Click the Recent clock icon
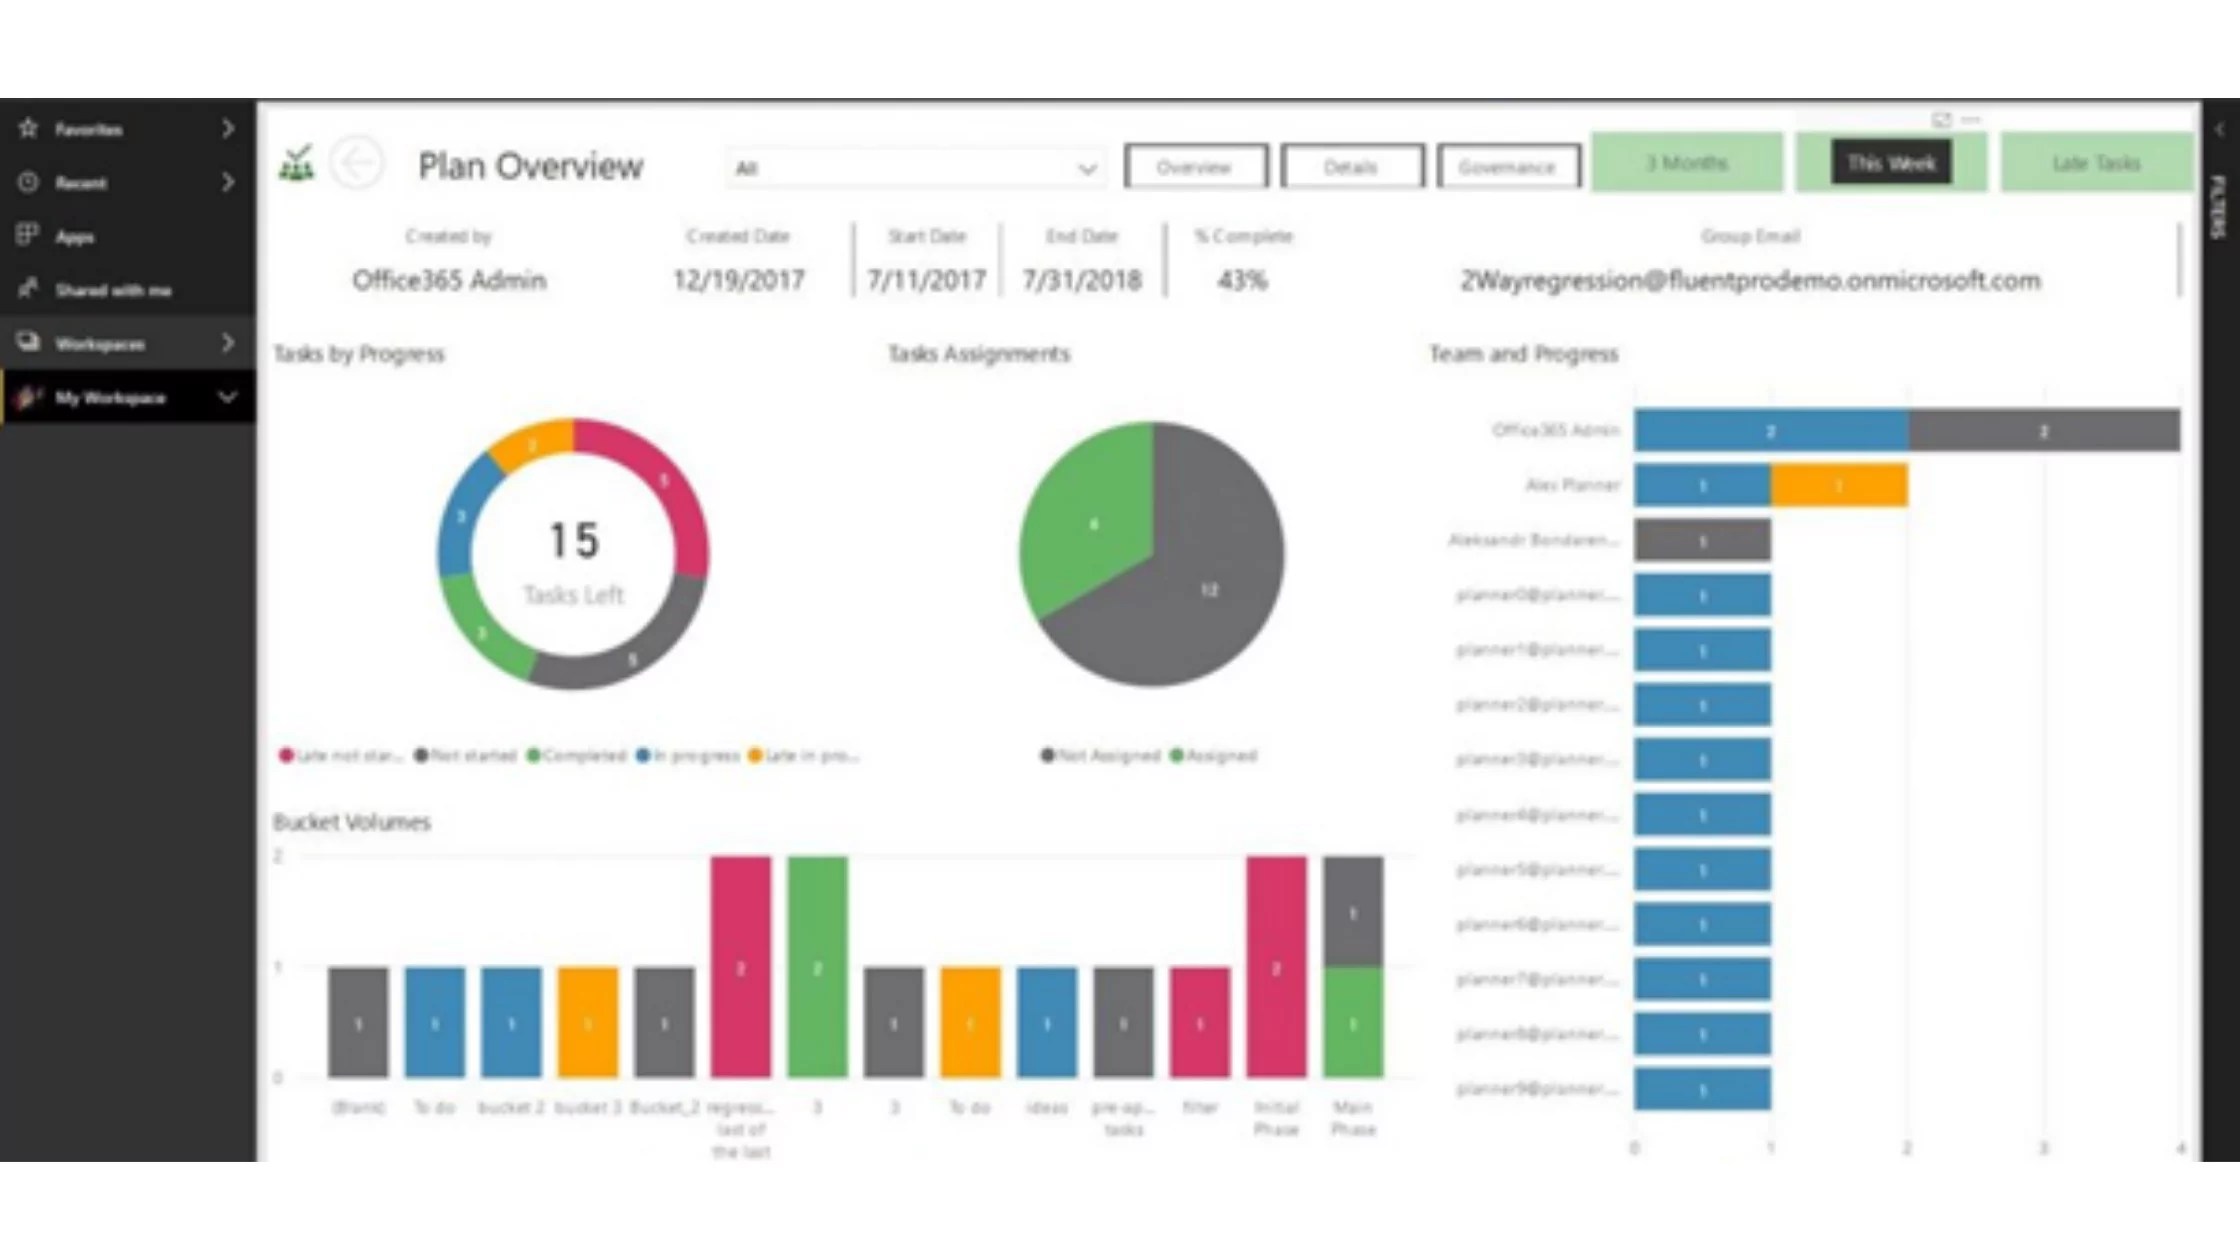 (28, 182)
